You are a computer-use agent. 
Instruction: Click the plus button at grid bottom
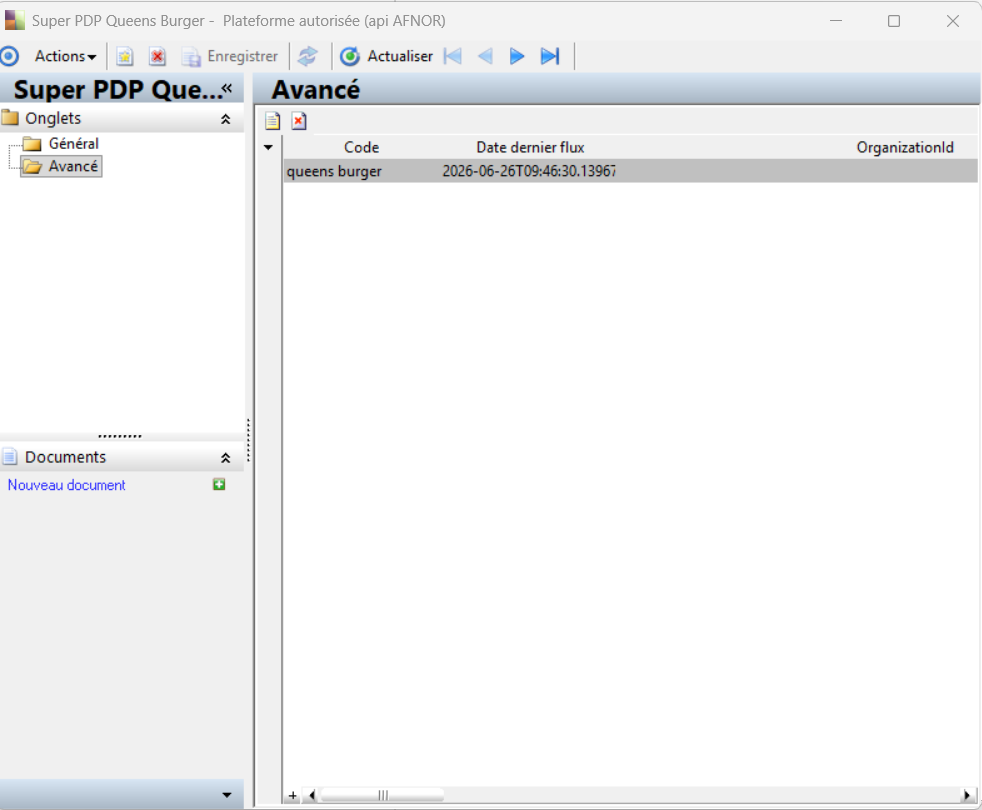click(x=292, y=796)
